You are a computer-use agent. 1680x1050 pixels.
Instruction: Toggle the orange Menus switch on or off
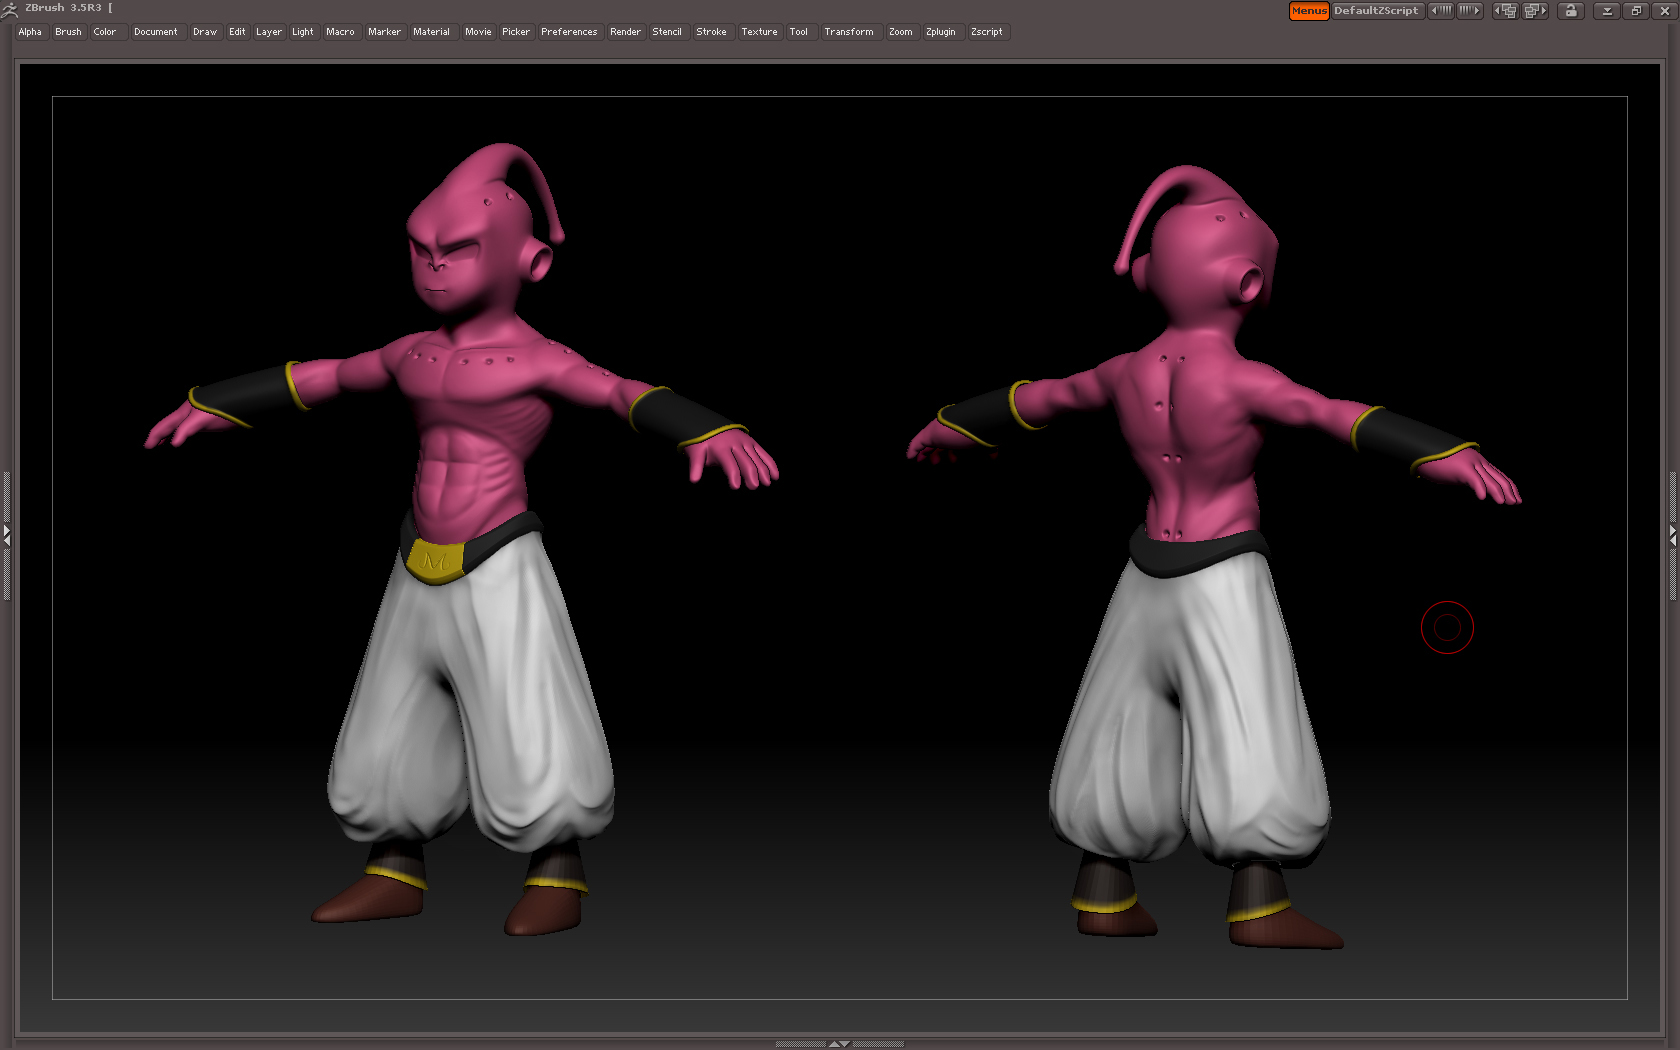1308,11
